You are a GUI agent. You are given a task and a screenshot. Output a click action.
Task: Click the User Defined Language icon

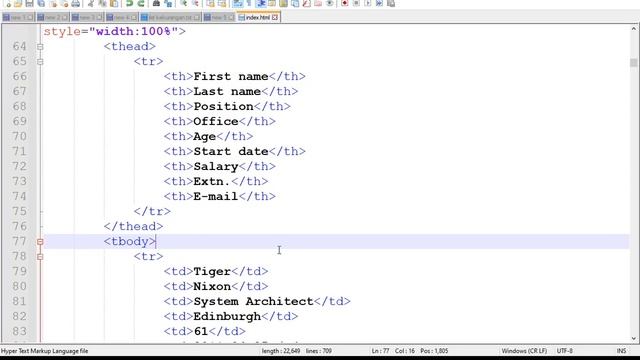click(272, 4)
